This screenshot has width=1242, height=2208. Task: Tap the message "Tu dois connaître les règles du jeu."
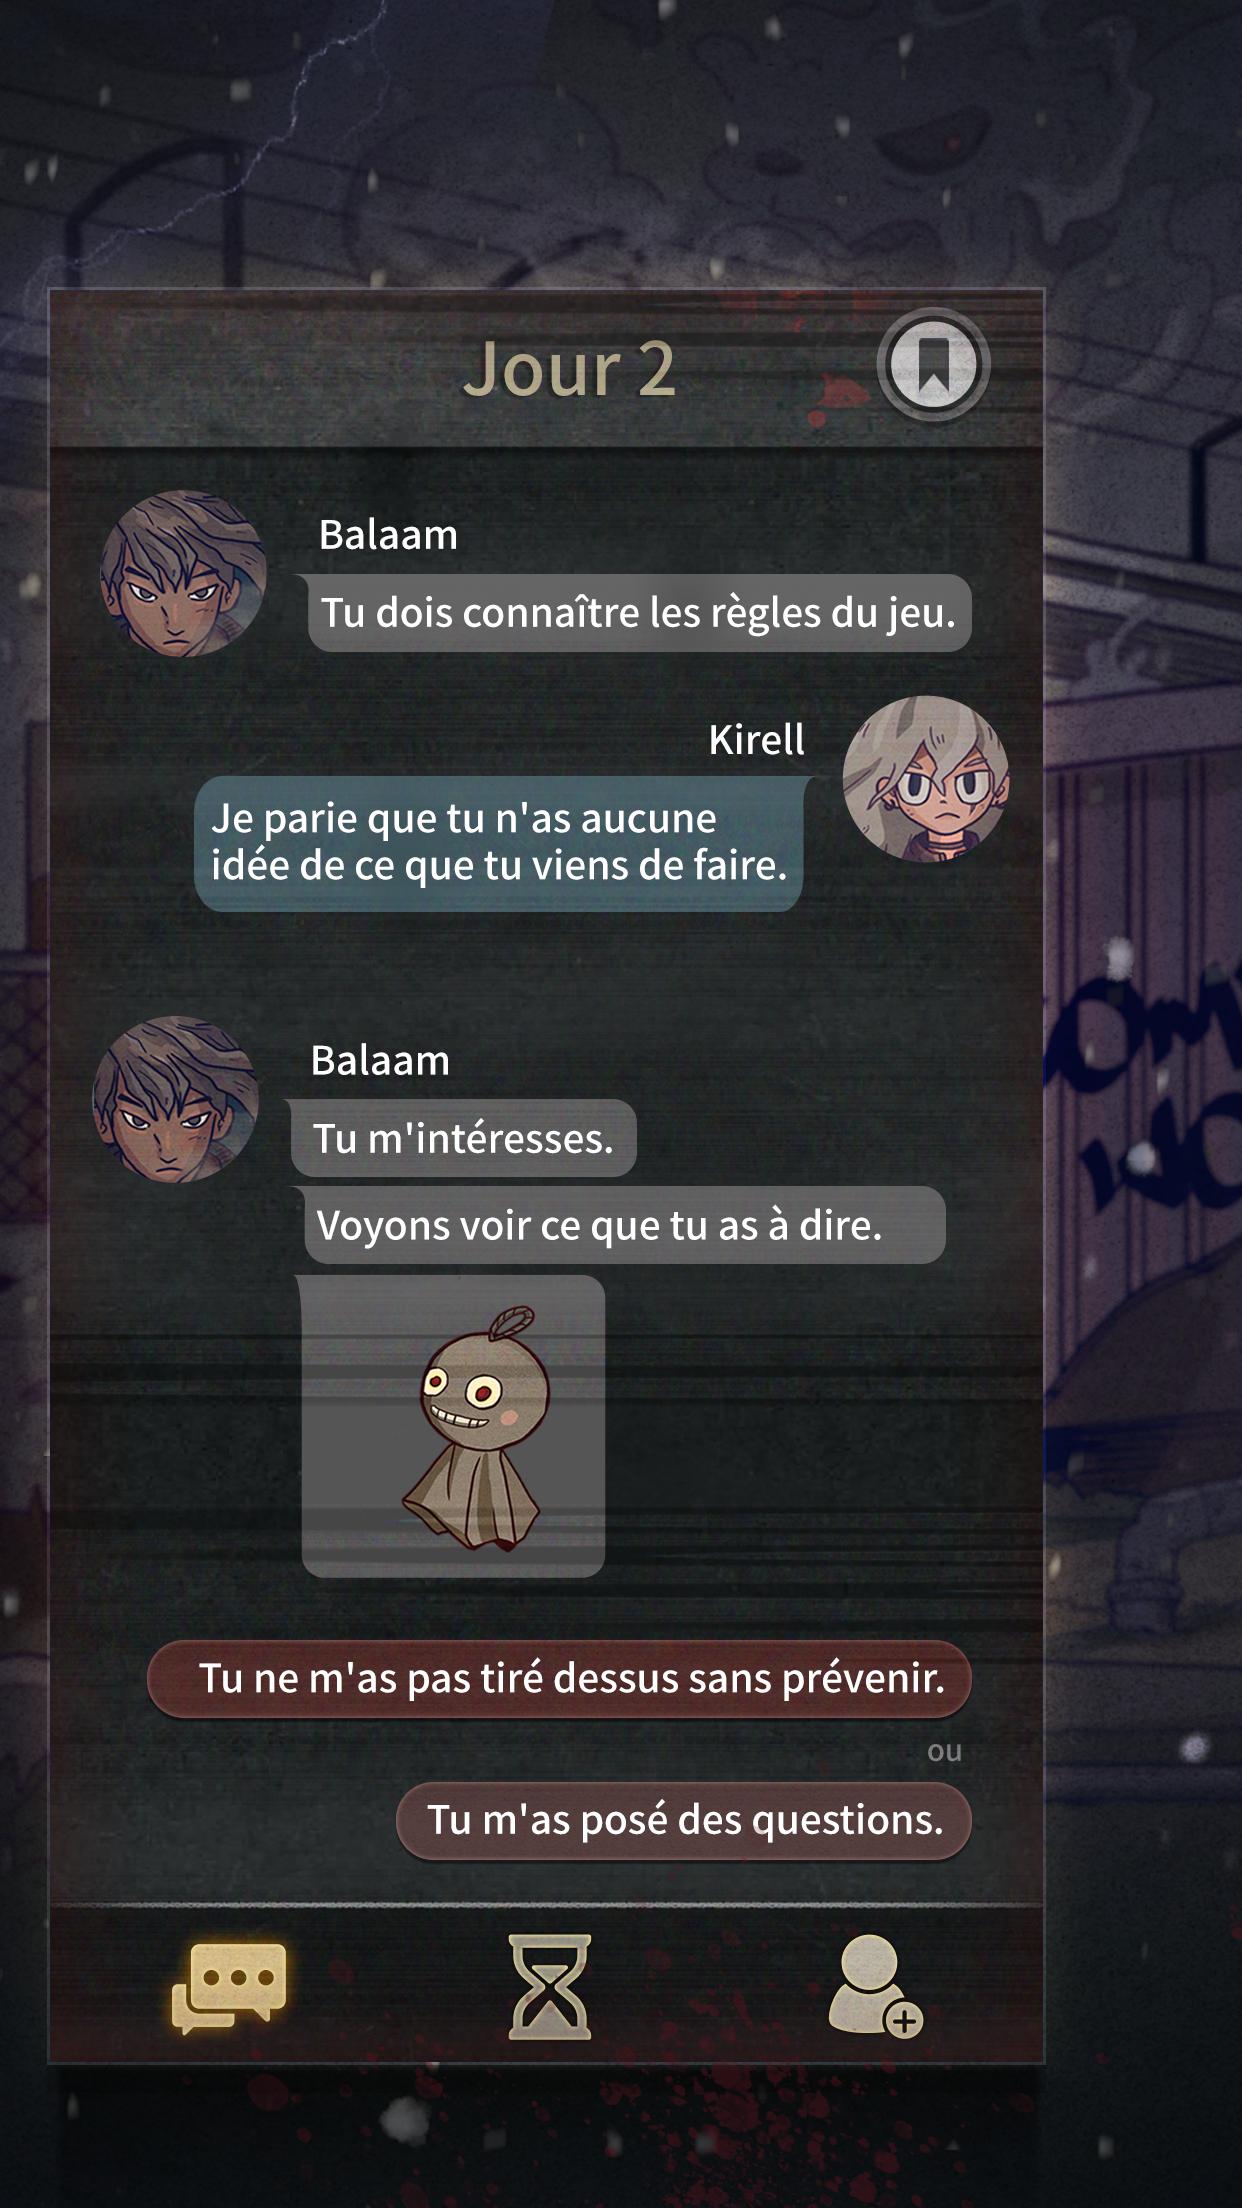coord(639,613)
